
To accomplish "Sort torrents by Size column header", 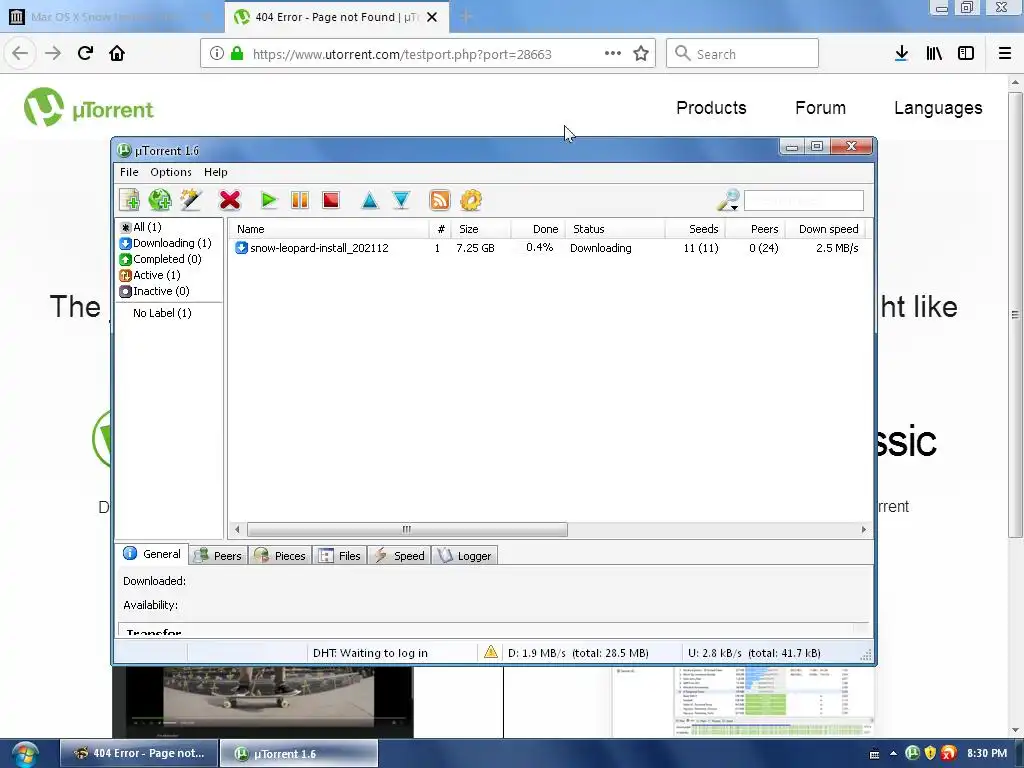I will point(481,229).
